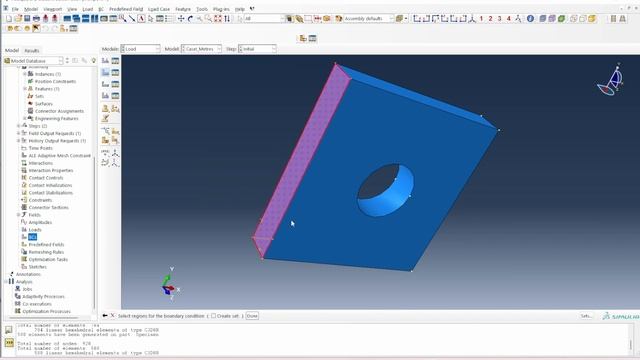
Task: Click the Predefined Field Manager icon
Action: point(116,84)
